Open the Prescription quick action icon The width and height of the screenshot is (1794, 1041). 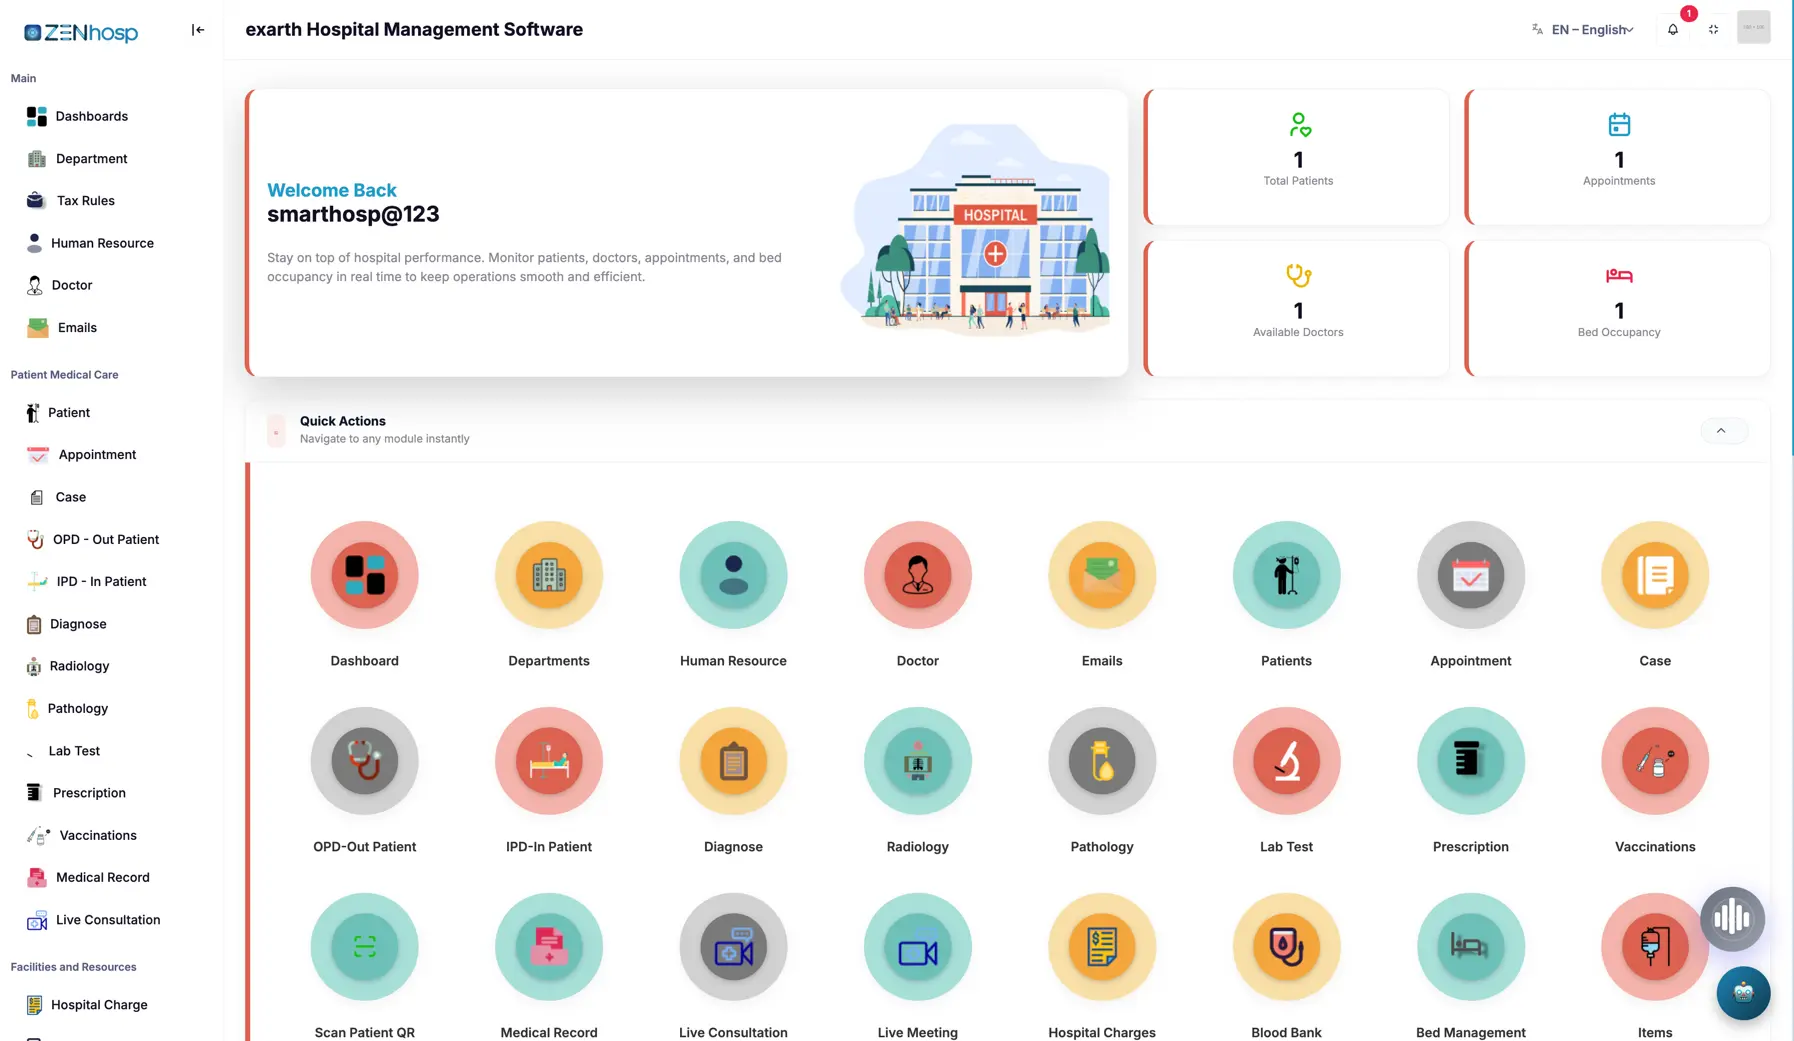coord(1471,761)
